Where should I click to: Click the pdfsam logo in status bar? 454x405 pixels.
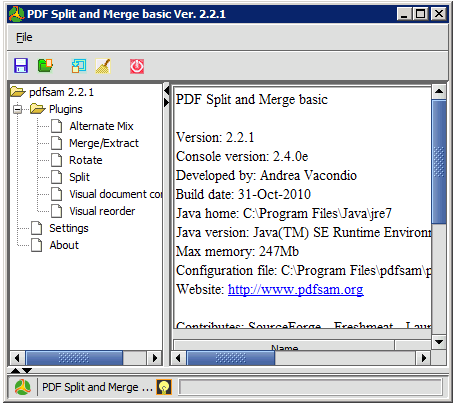[22, 387]
